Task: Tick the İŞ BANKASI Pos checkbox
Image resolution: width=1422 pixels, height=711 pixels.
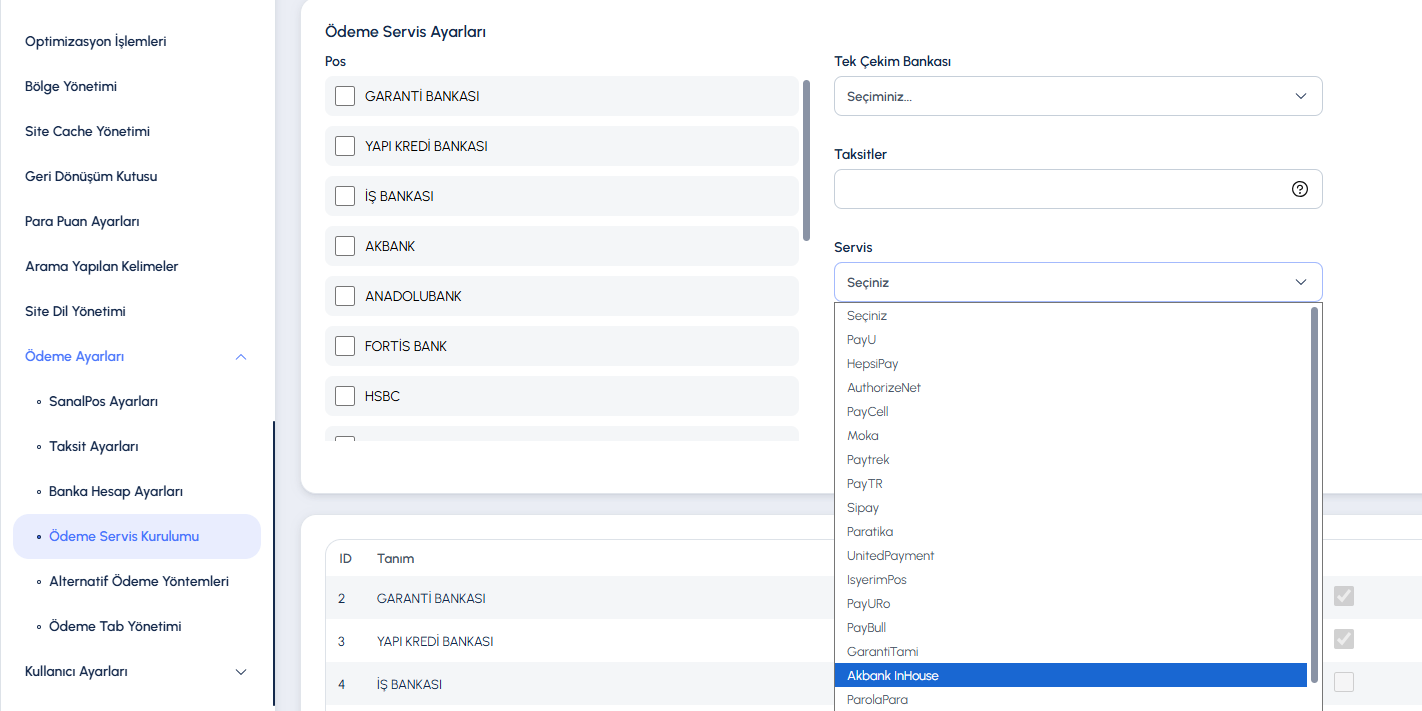Action: [345, 196]
